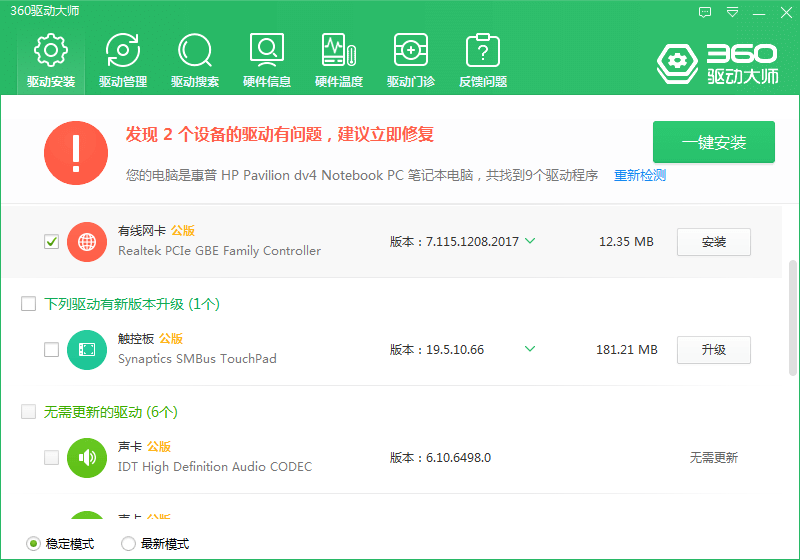Image resolution: width=800 pixels, height=560 pixels.
Task: Open the 反馈问题 clipboard question icon
Action: point(483,50)
